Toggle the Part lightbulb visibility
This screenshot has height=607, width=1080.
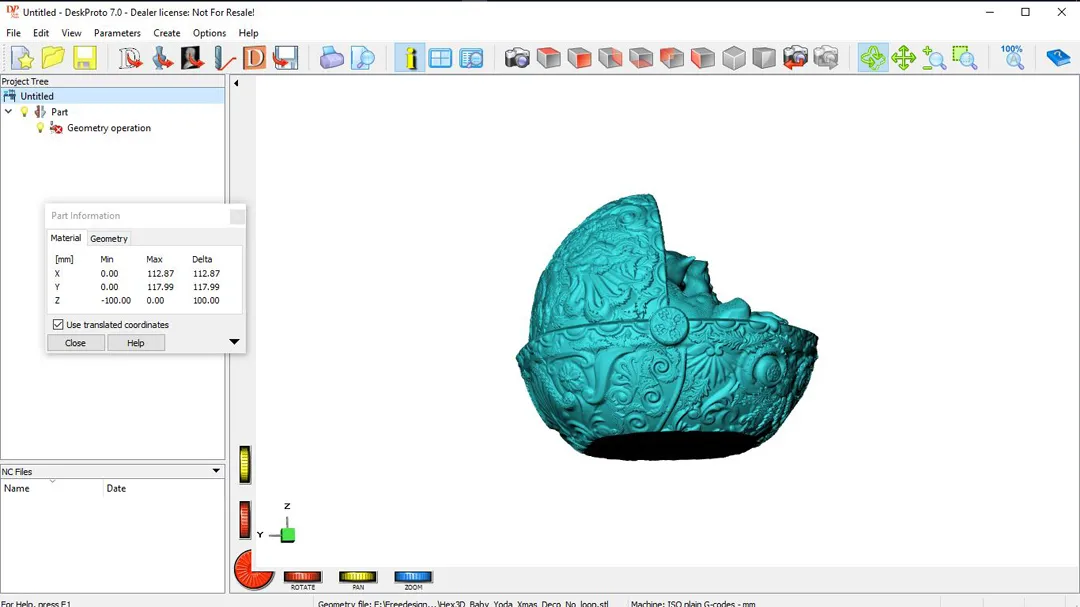(x=25, y=112)
